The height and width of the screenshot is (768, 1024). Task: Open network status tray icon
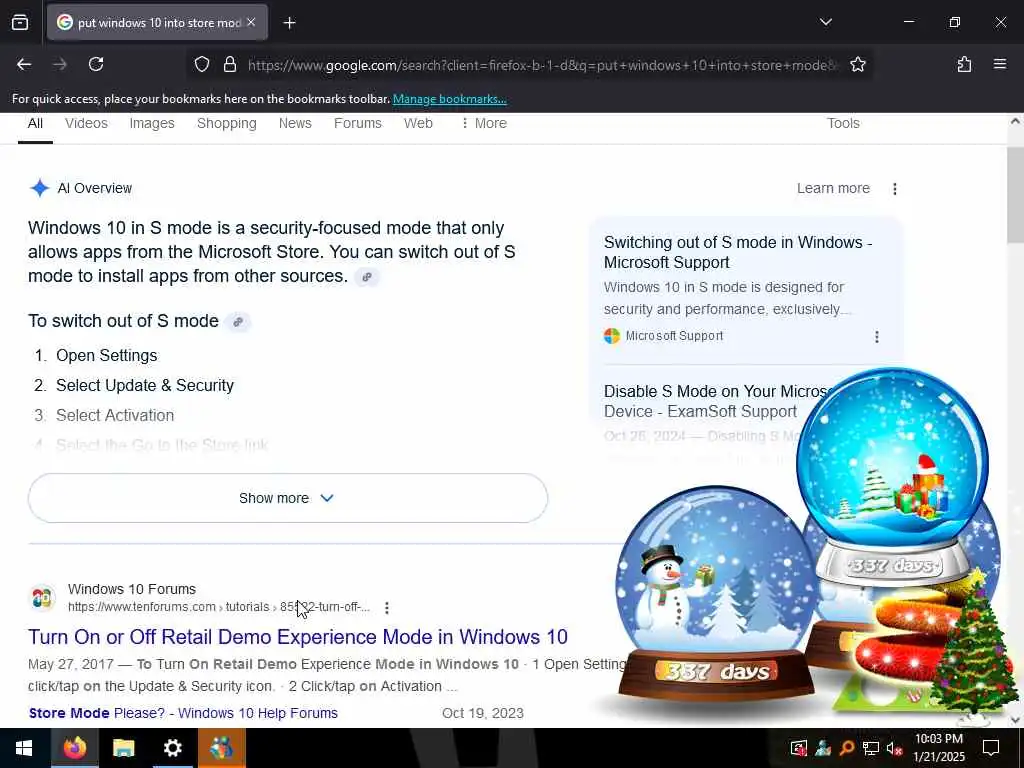(870, 748)
